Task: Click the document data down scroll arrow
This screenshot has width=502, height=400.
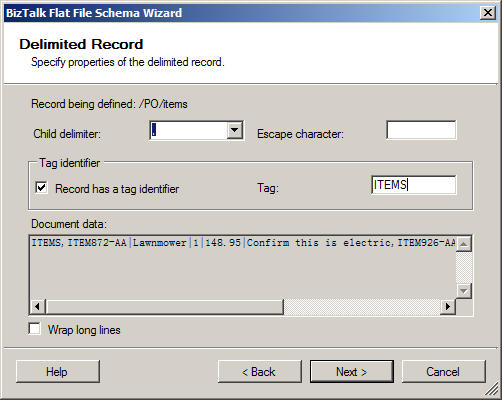Action: (x=463, y=291)
